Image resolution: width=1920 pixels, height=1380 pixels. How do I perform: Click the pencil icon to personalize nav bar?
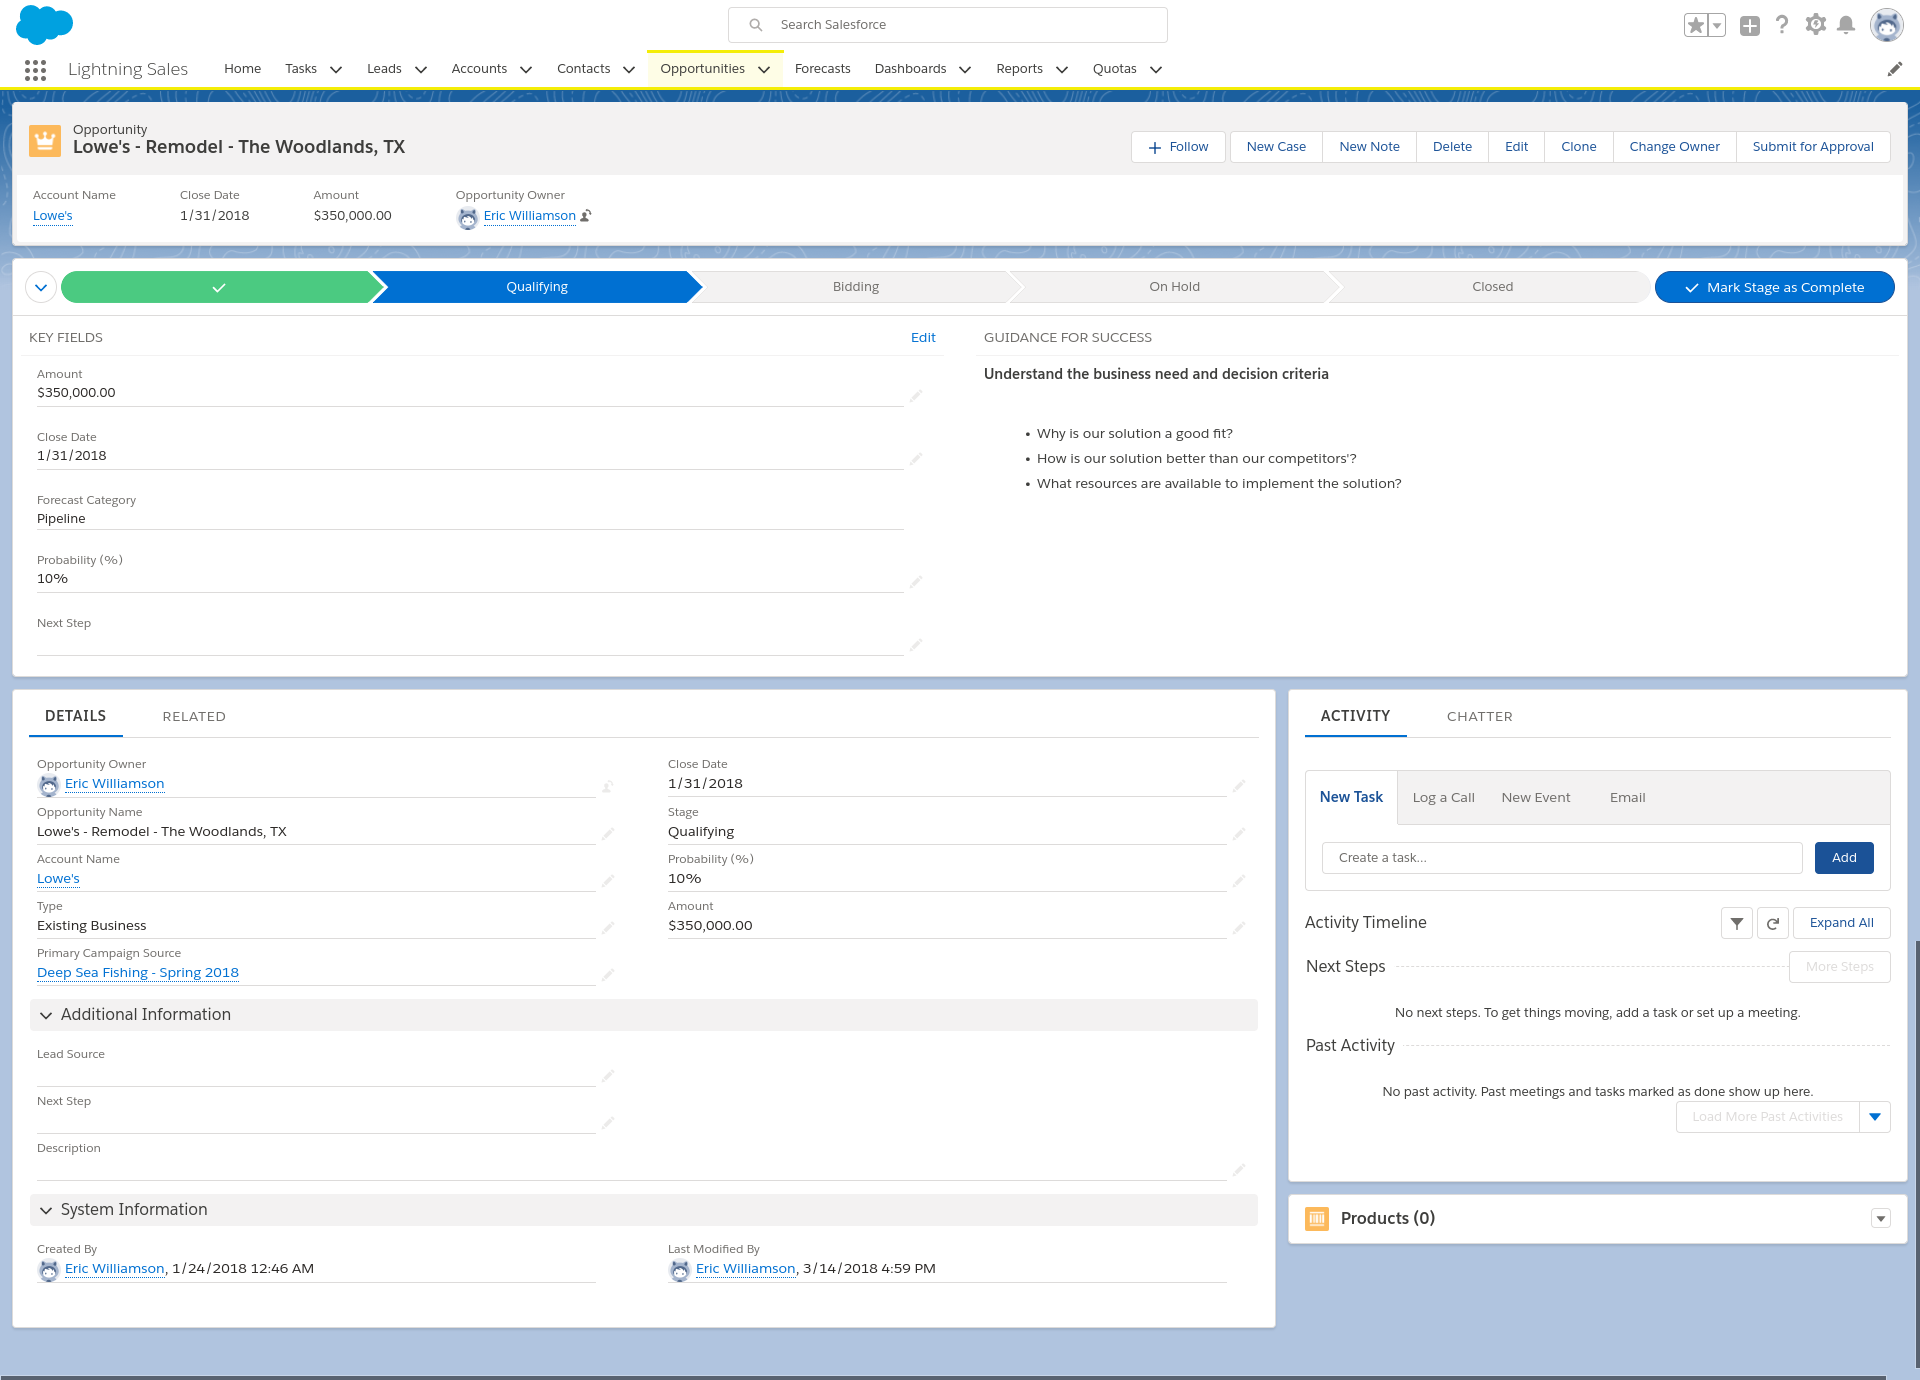click(x=1895, y=69)
